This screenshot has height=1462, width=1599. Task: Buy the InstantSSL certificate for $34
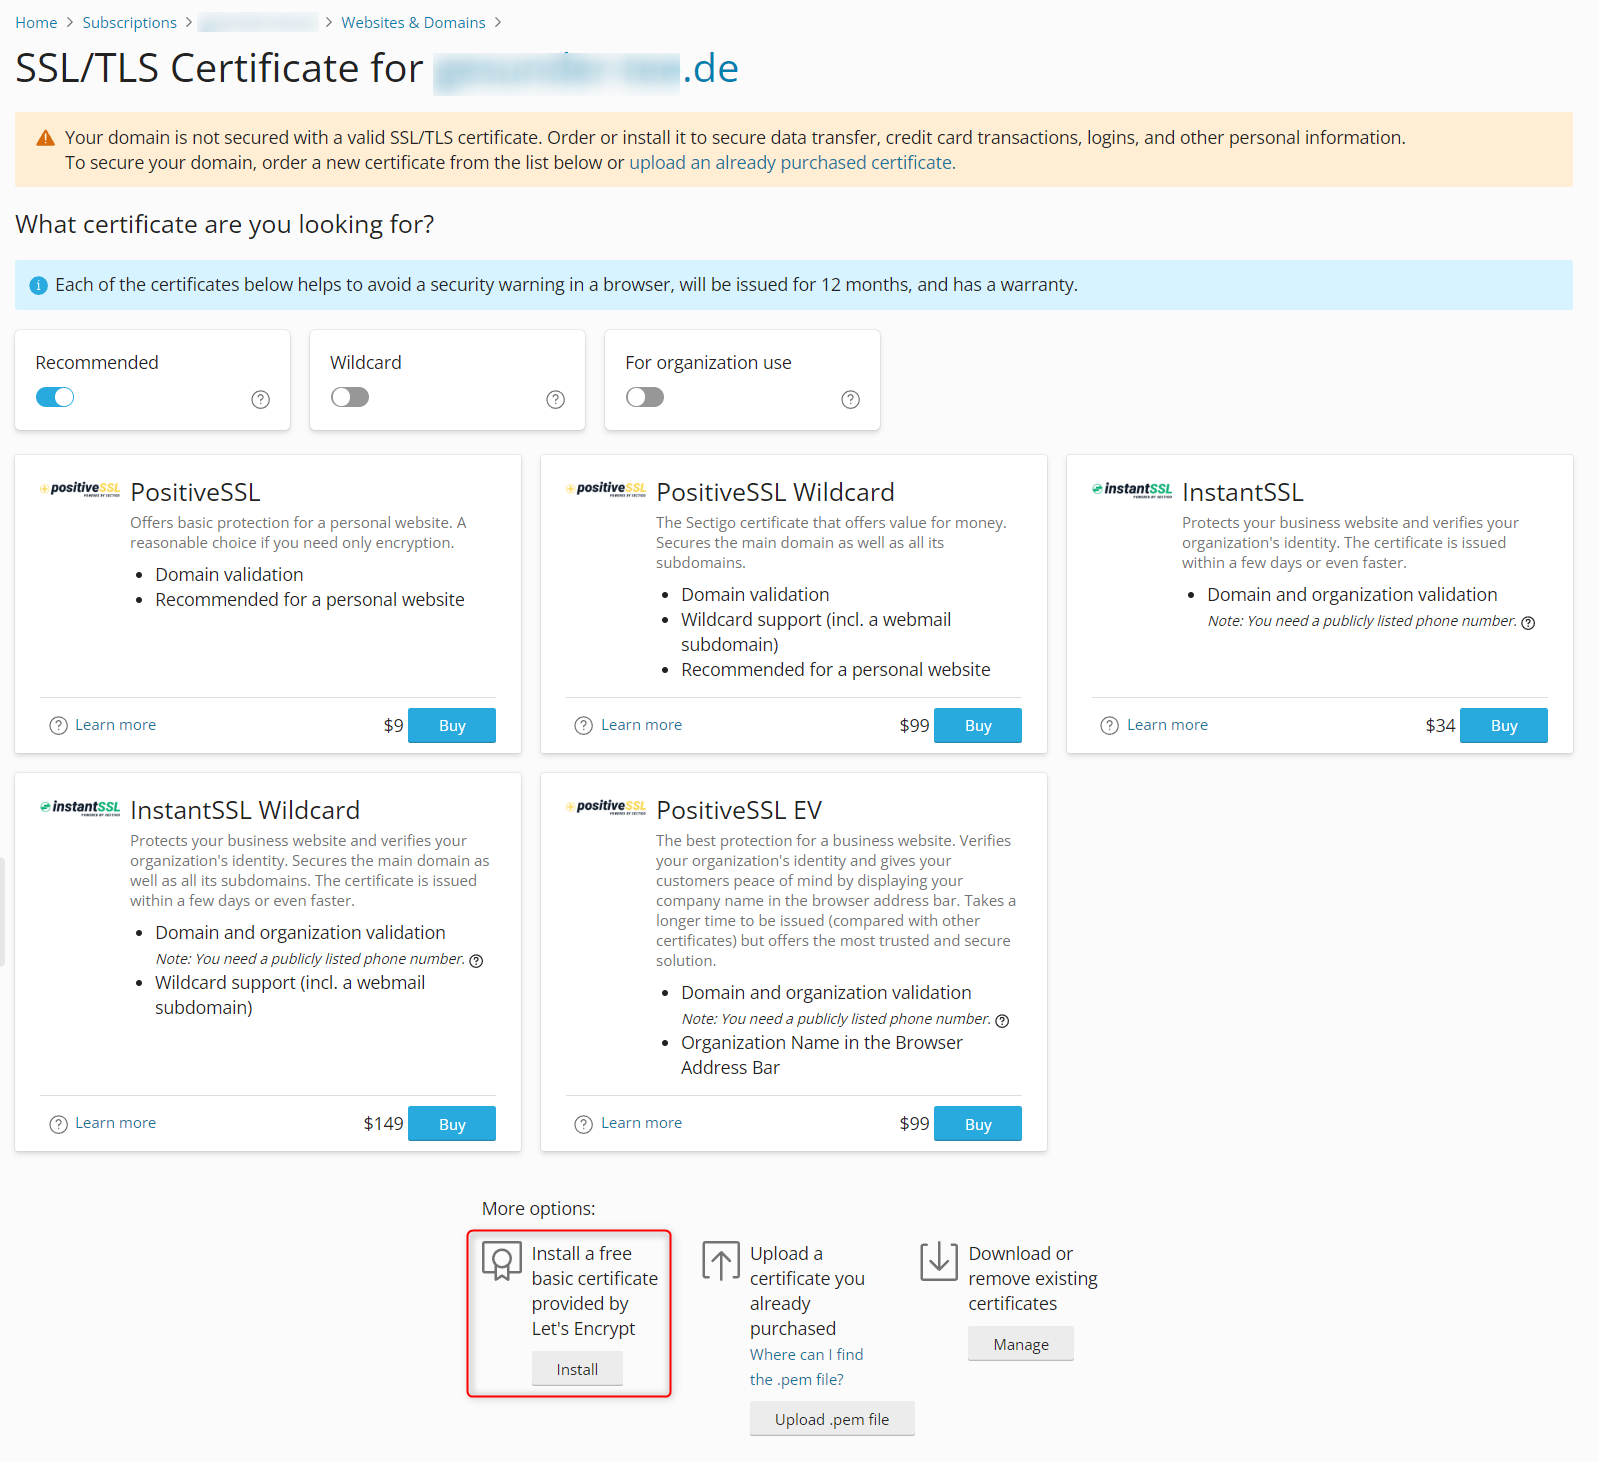click(x=1504, y=726)
